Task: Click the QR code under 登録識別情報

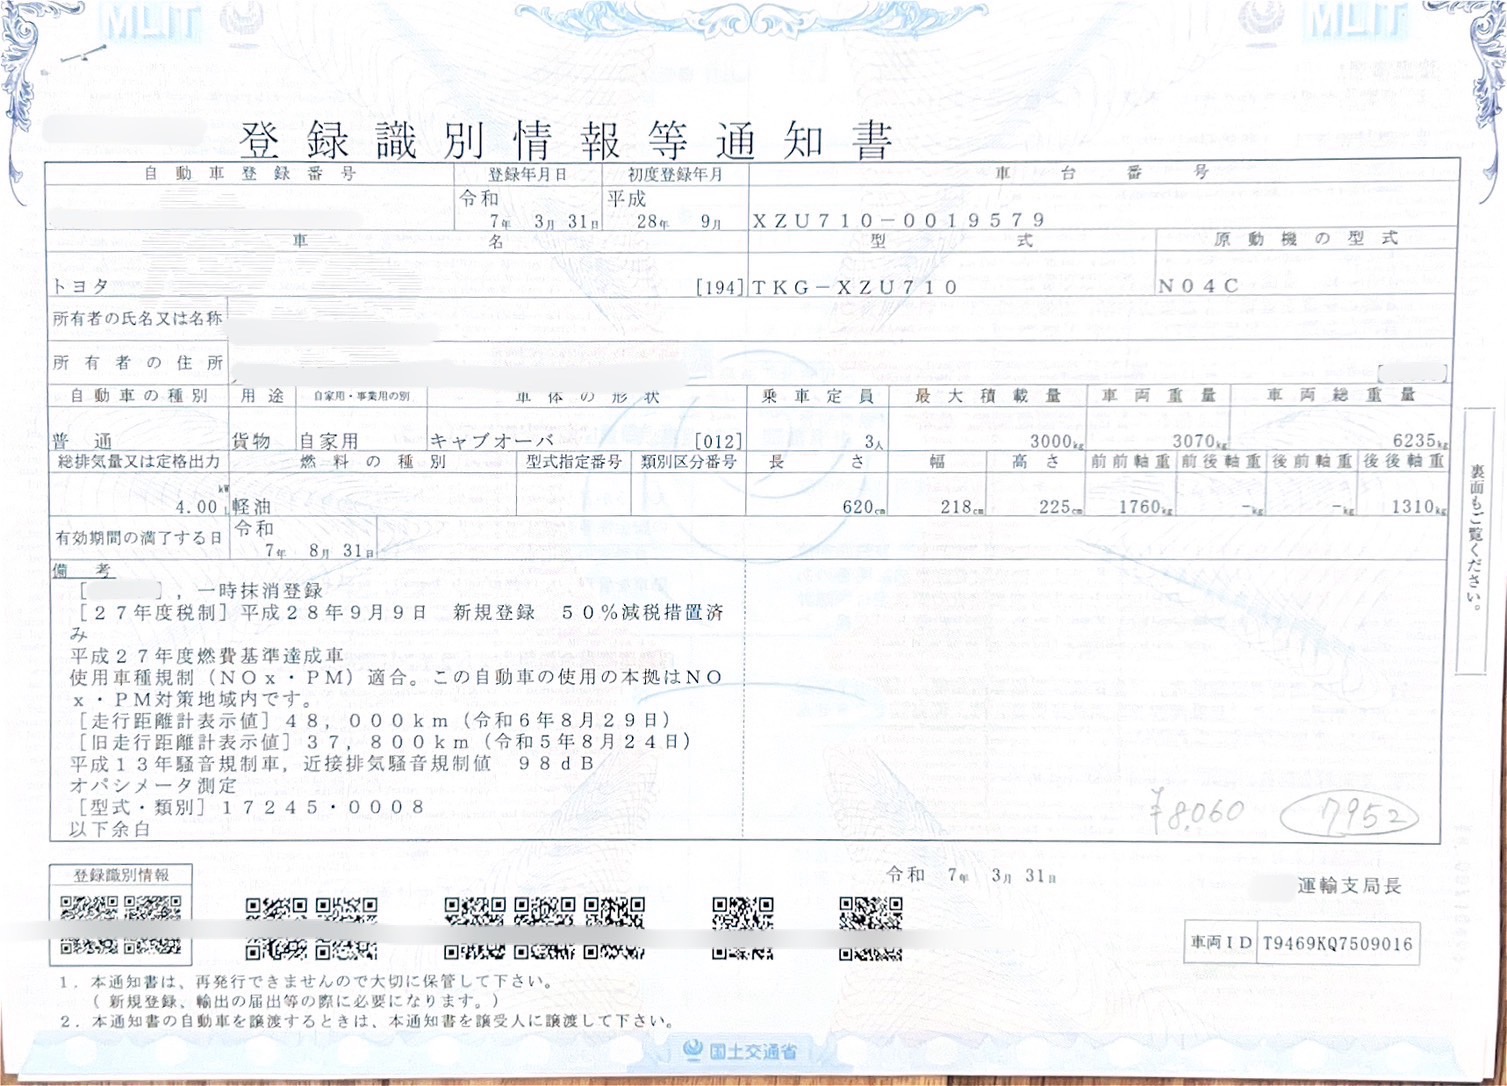Action: (x=121, y=925)
